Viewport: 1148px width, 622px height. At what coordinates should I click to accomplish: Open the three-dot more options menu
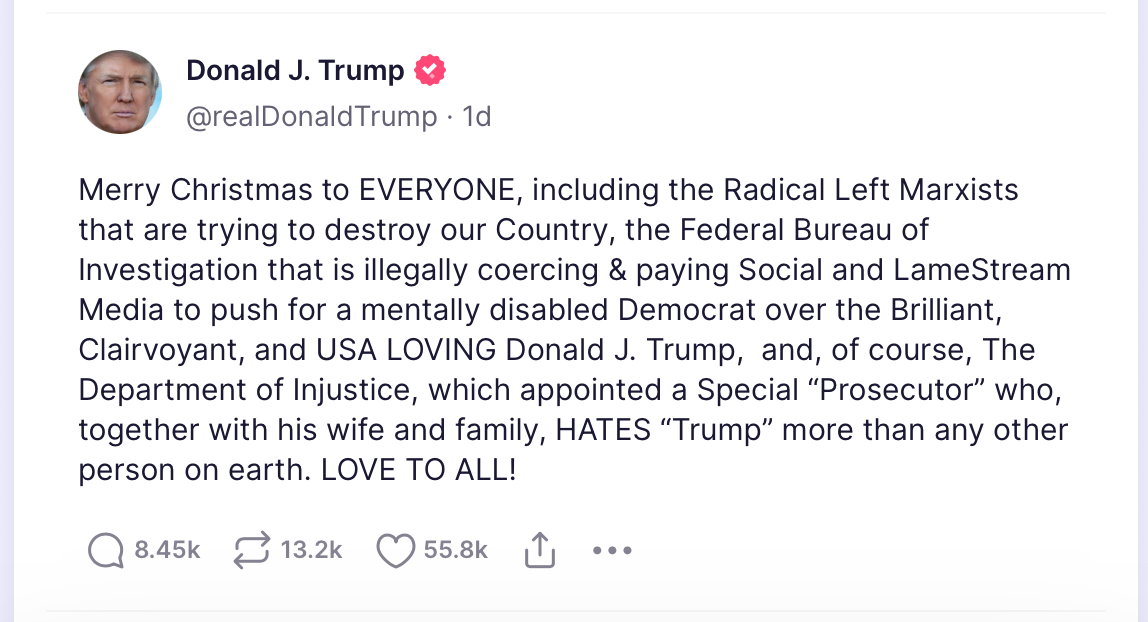click(x=612, y=550)
